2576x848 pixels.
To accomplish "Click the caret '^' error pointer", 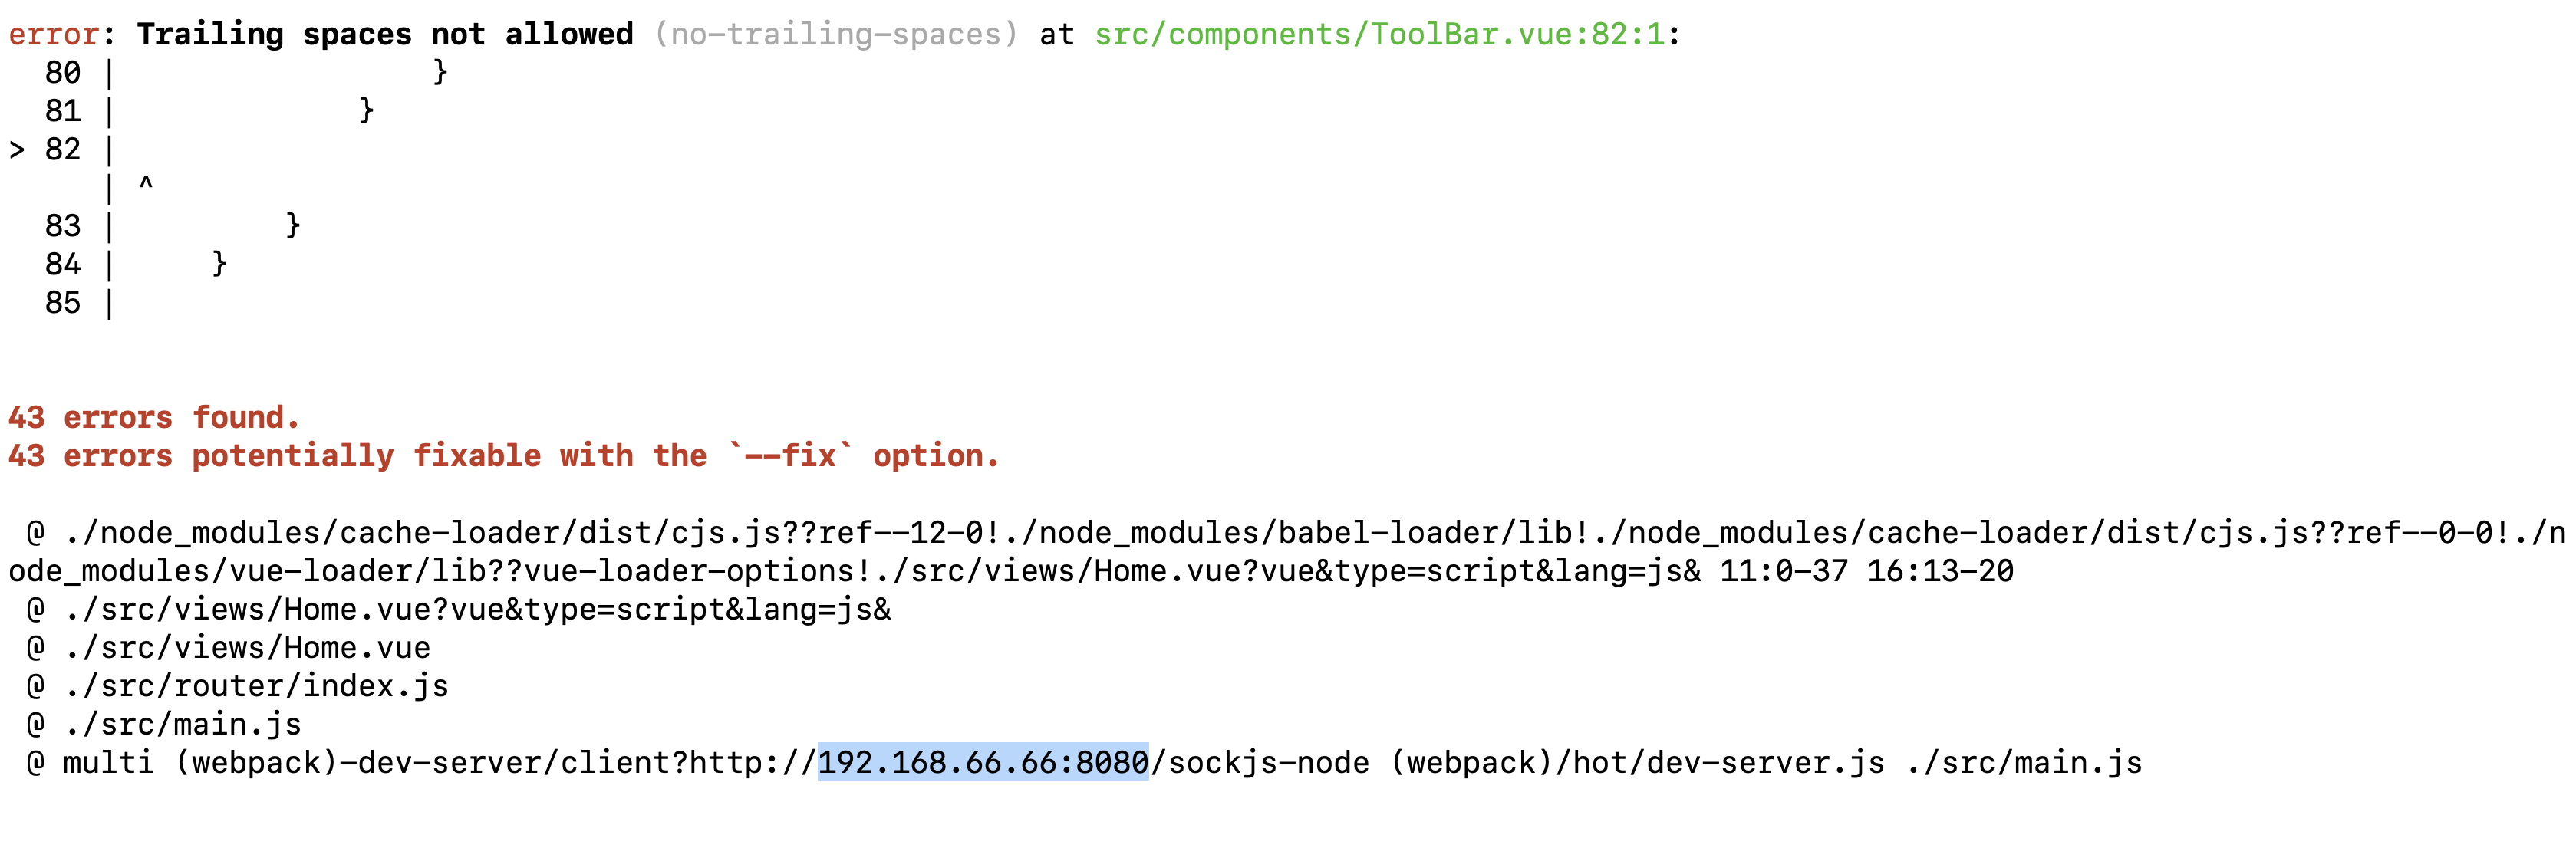I will coord(146,183).
